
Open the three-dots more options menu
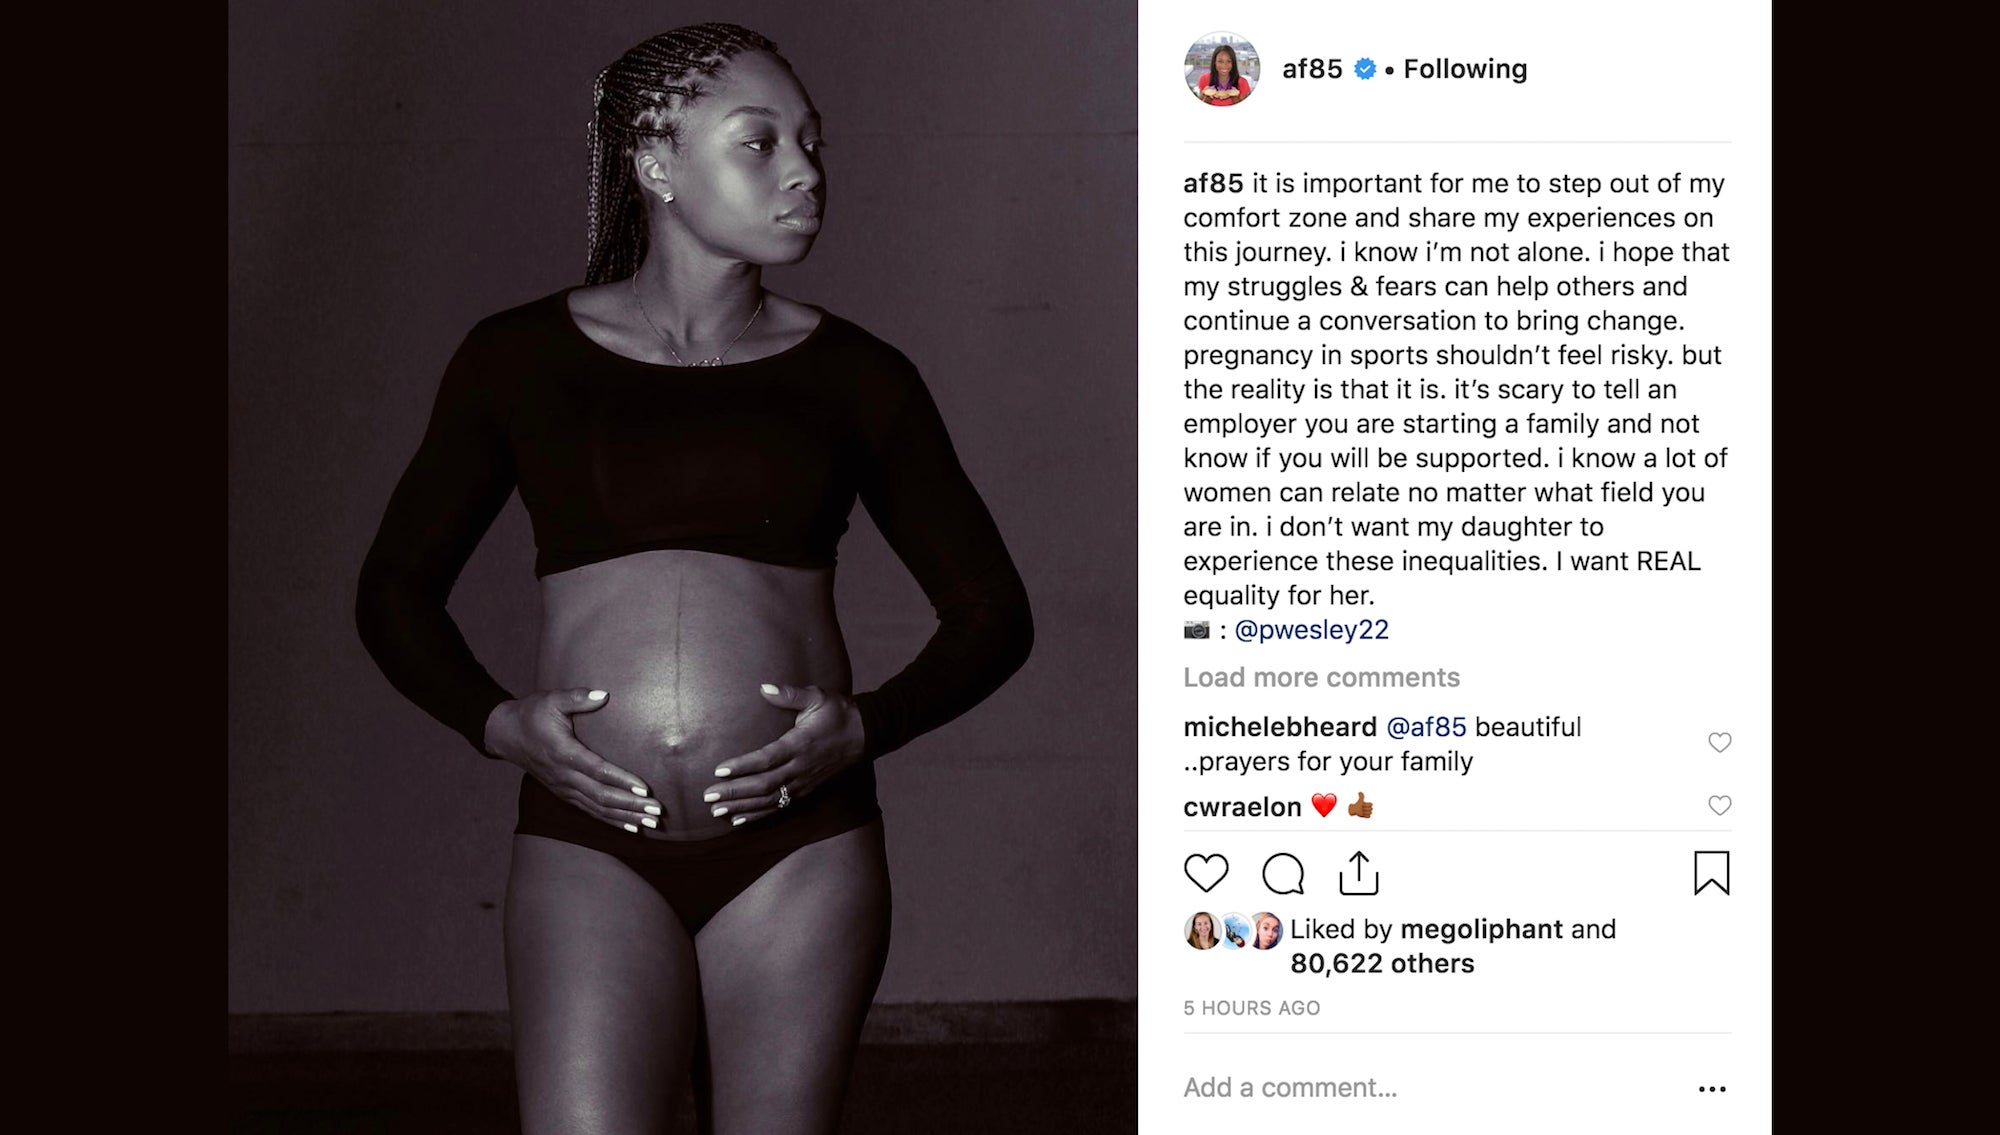(1712, 1089)
